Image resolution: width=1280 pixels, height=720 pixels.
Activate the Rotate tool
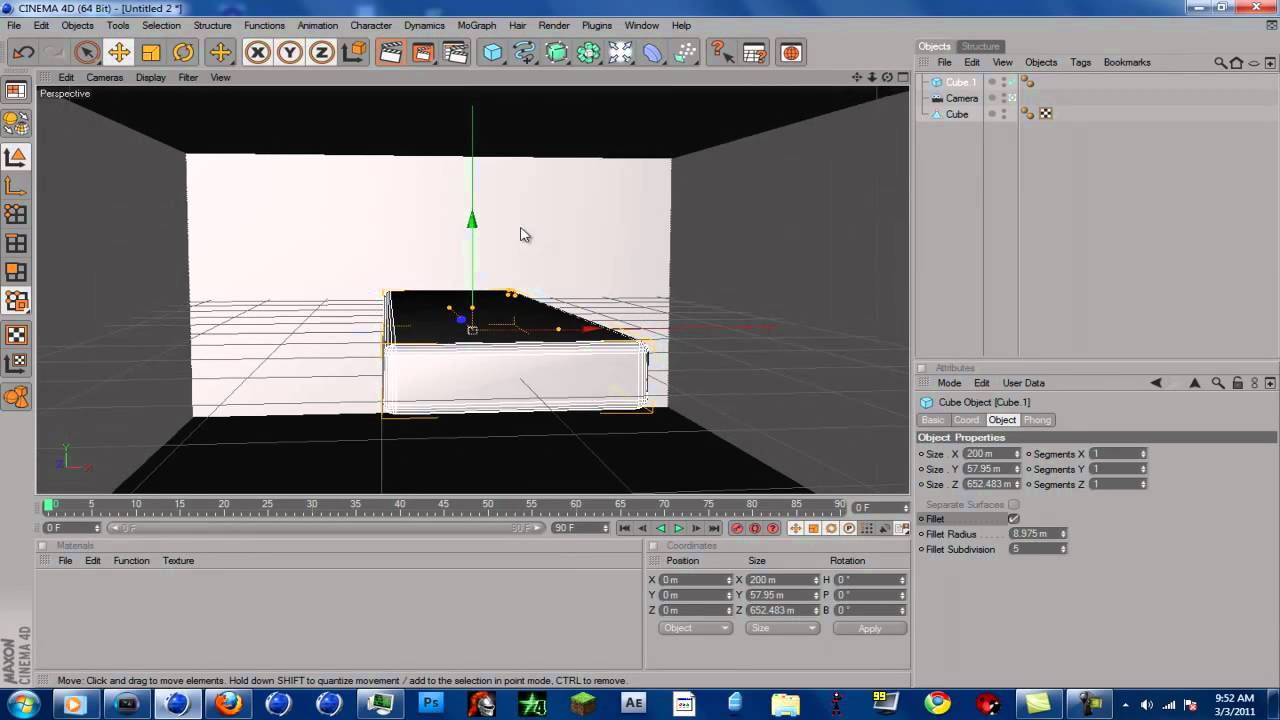(x=183, y=53)
